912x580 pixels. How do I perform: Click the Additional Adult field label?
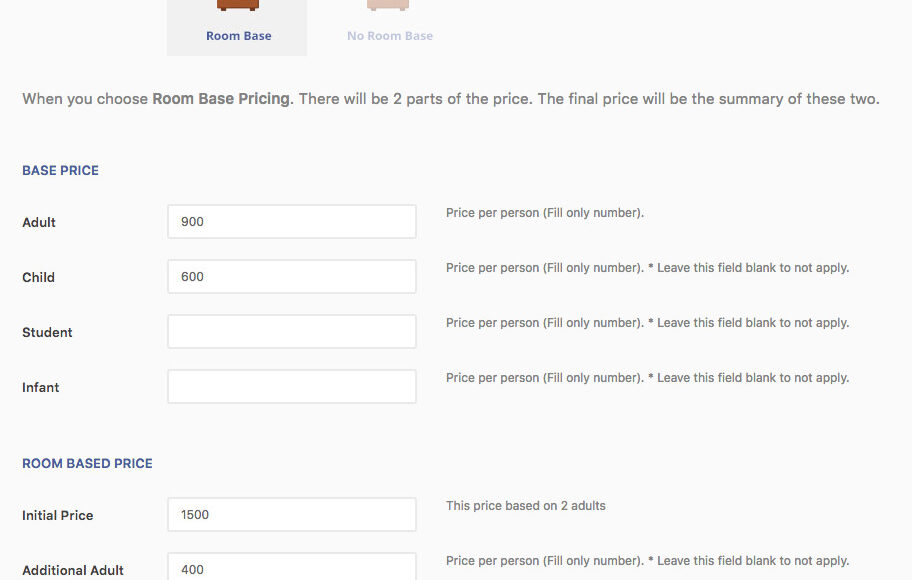(x=73, y=570)
